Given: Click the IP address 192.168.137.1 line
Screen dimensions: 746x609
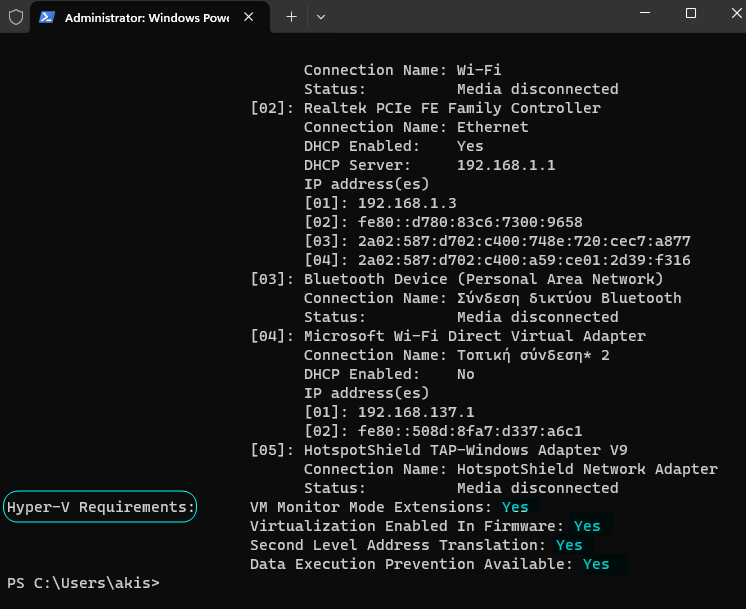Looking at the screenshot, I should coord(389,412).
